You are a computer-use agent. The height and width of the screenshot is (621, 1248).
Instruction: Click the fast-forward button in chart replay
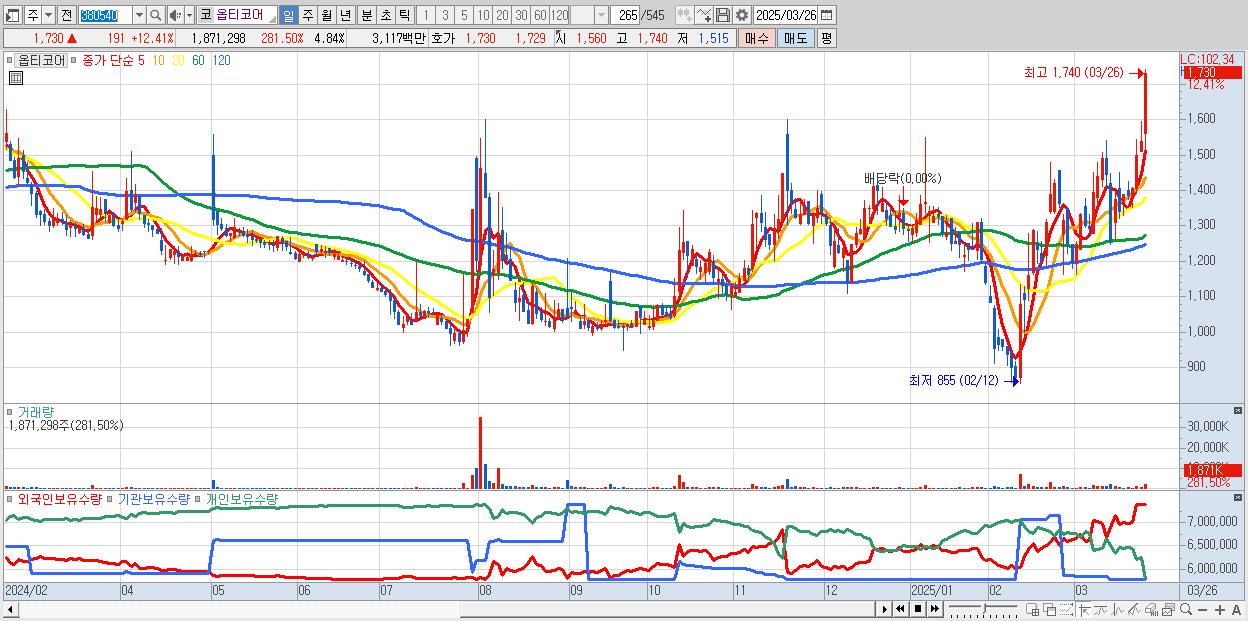click(x=934, y=609)
